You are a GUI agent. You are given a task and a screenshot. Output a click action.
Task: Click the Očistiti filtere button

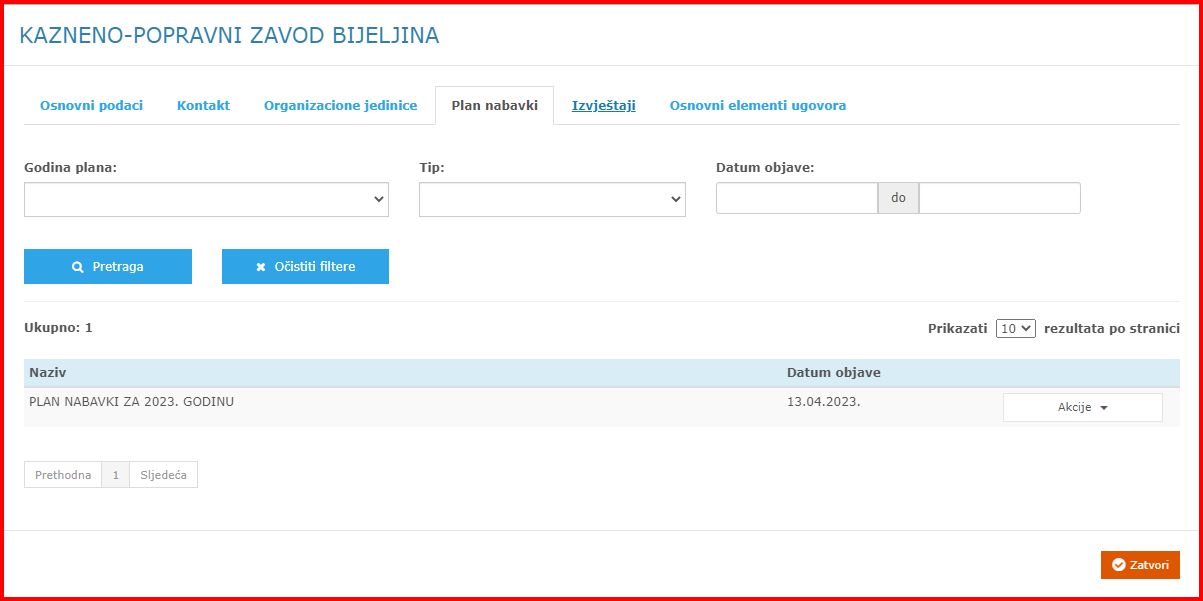pos(305,267)
